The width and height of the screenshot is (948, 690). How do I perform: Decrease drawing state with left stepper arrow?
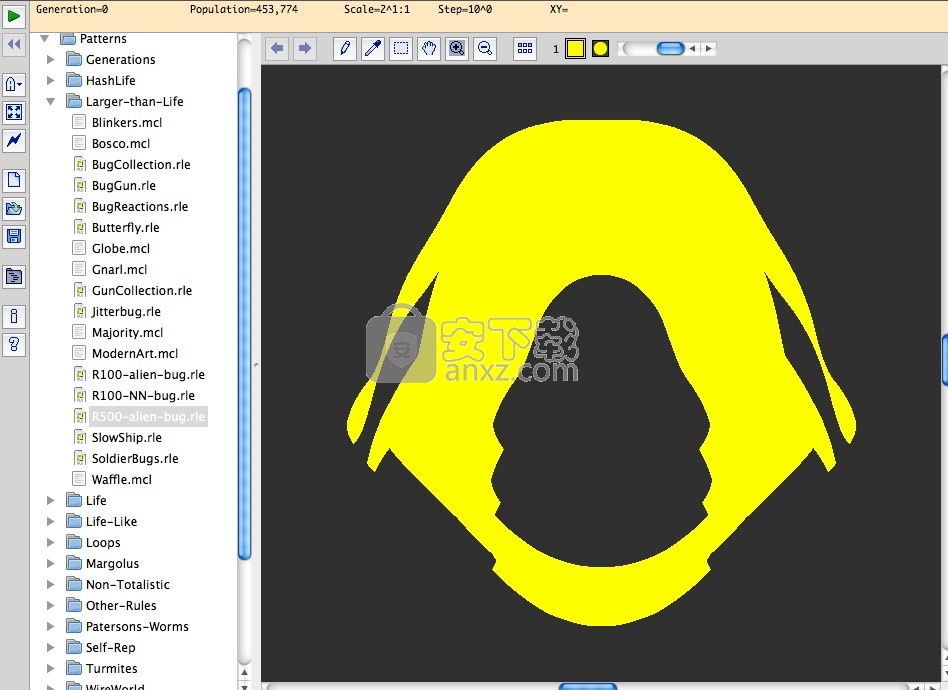[692, 48]
